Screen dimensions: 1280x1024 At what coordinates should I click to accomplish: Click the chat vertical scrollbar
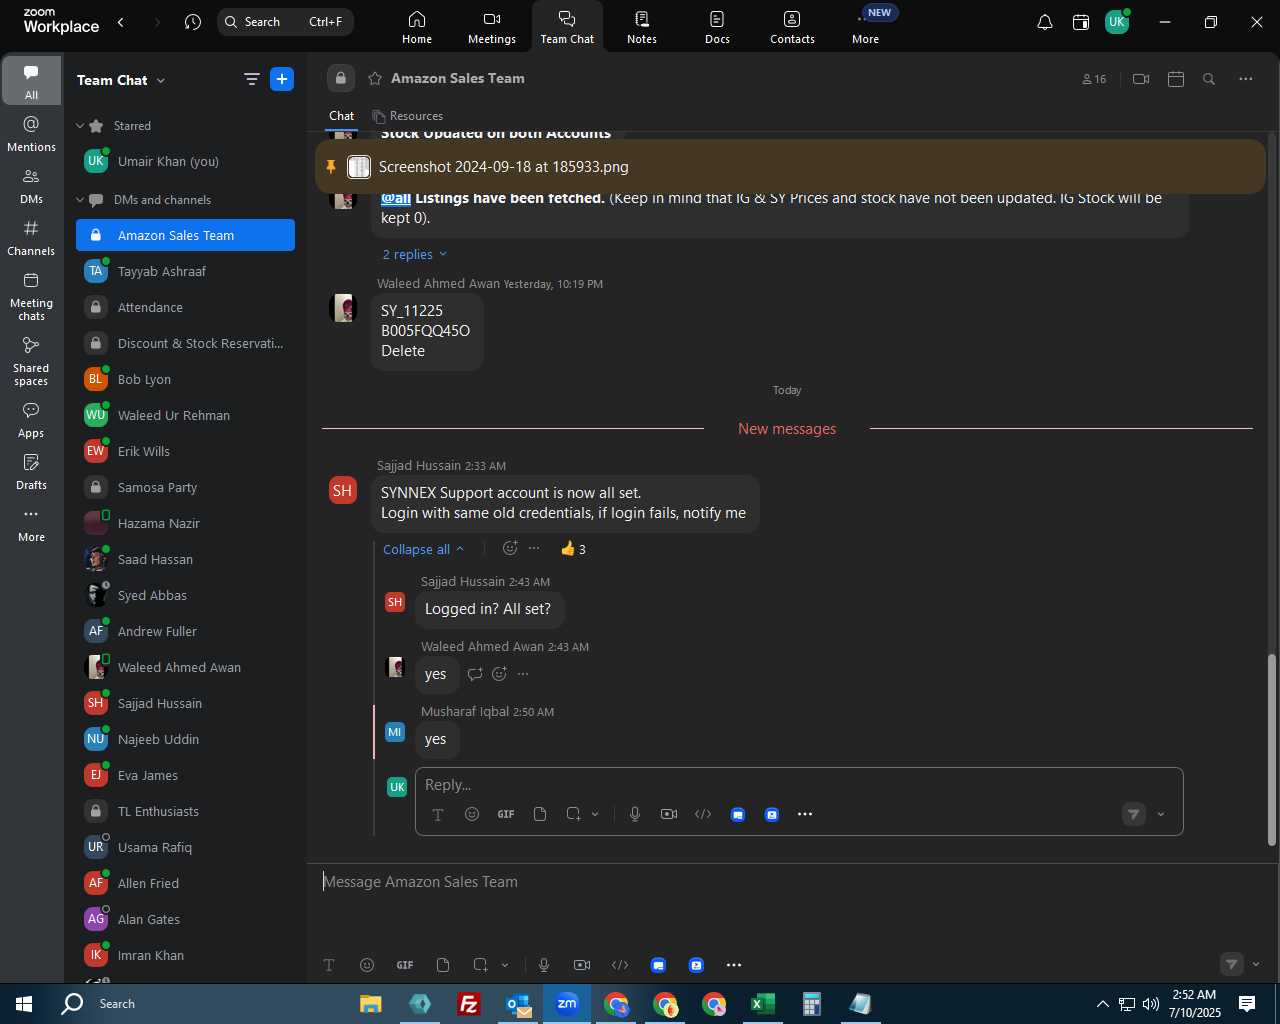point(1272,750)
